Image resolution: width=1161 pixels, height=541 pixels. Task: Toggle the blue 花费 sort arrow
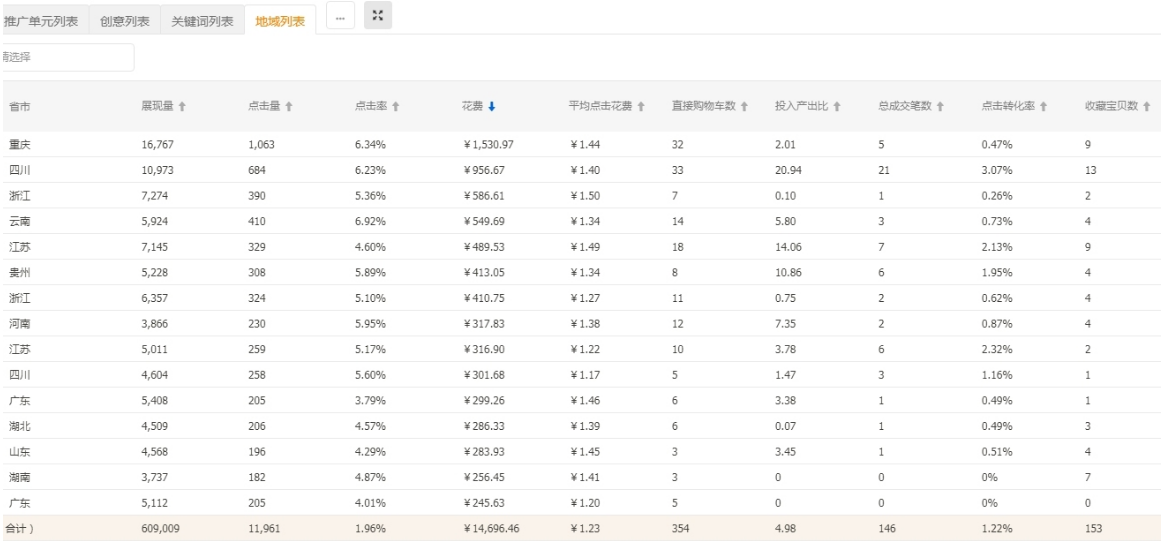[492, 107]
